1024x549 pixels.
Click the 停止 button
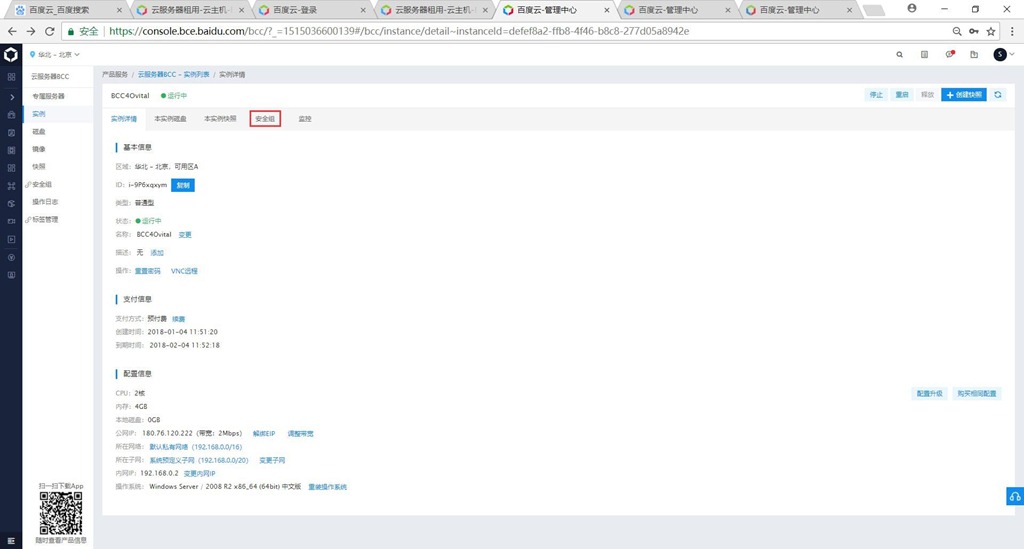(876, 94)
